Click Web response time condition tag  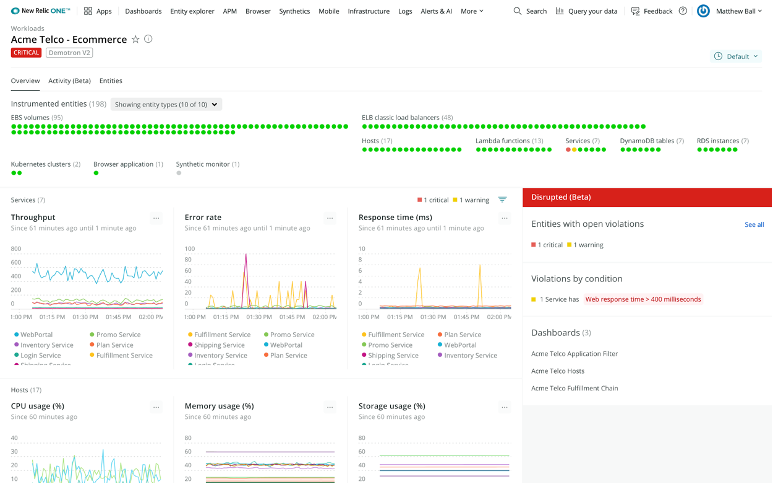point(643,299)
